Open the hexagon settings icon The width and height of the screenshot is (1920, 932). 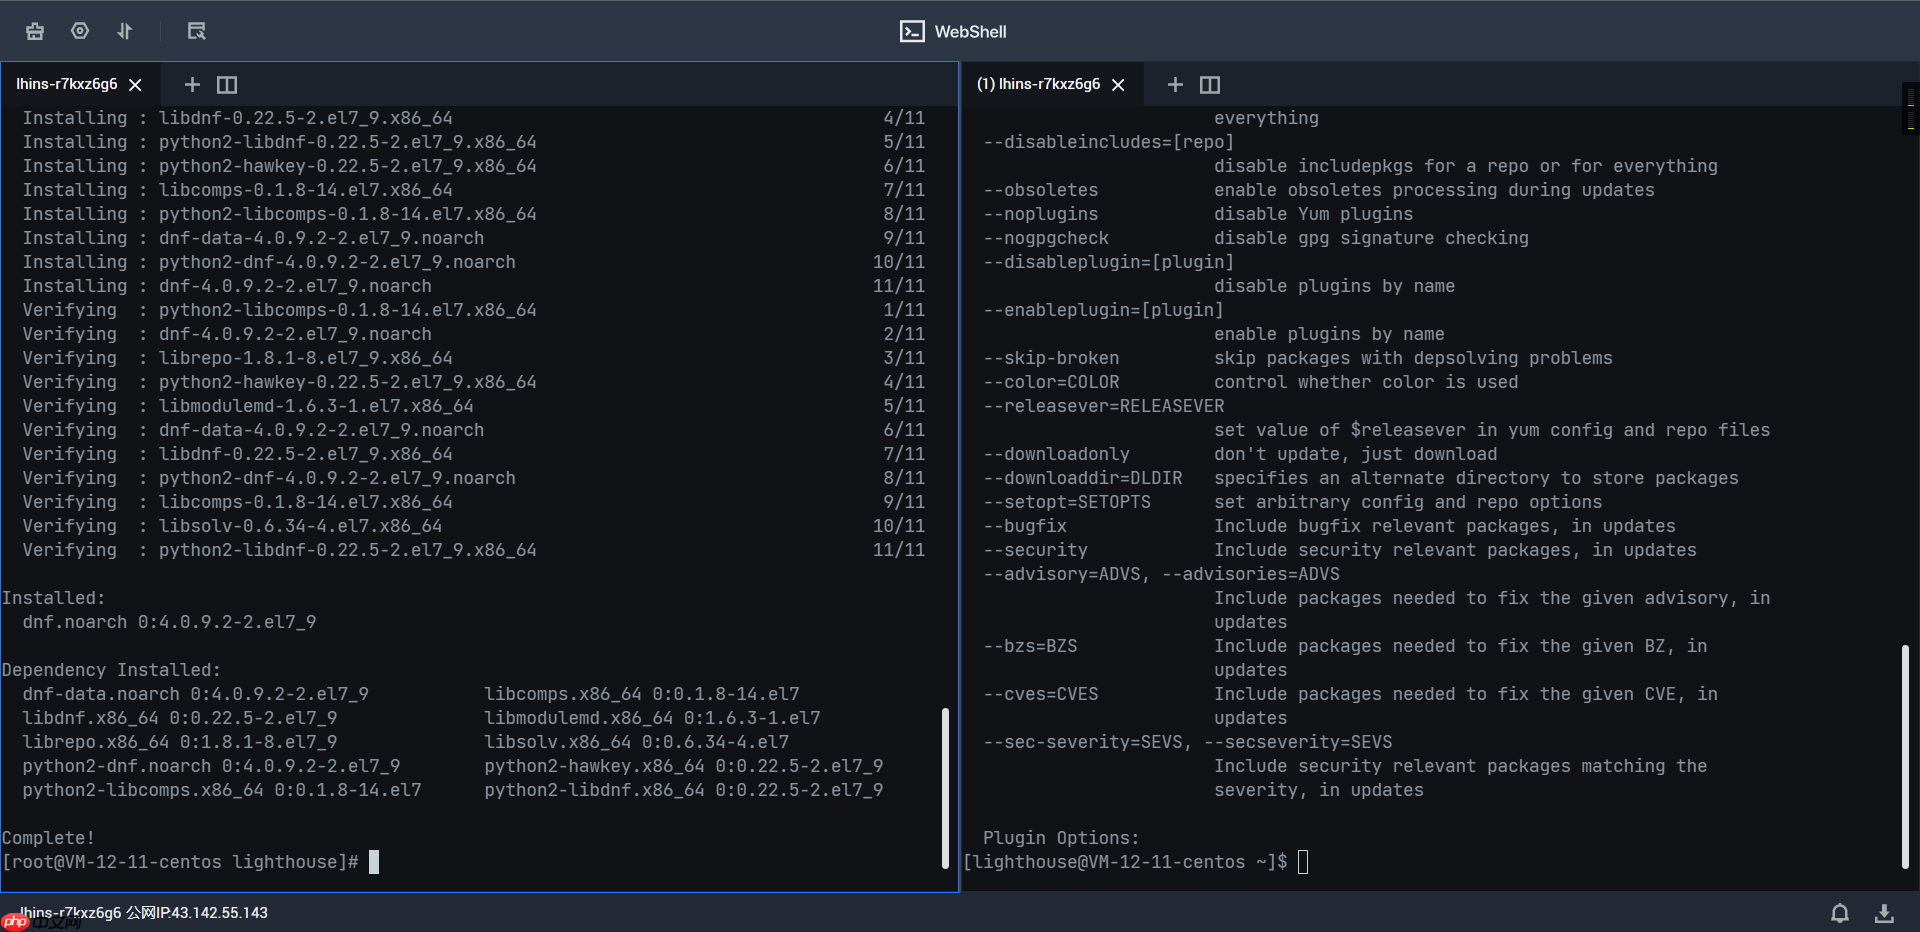click(x=80, y=31)
